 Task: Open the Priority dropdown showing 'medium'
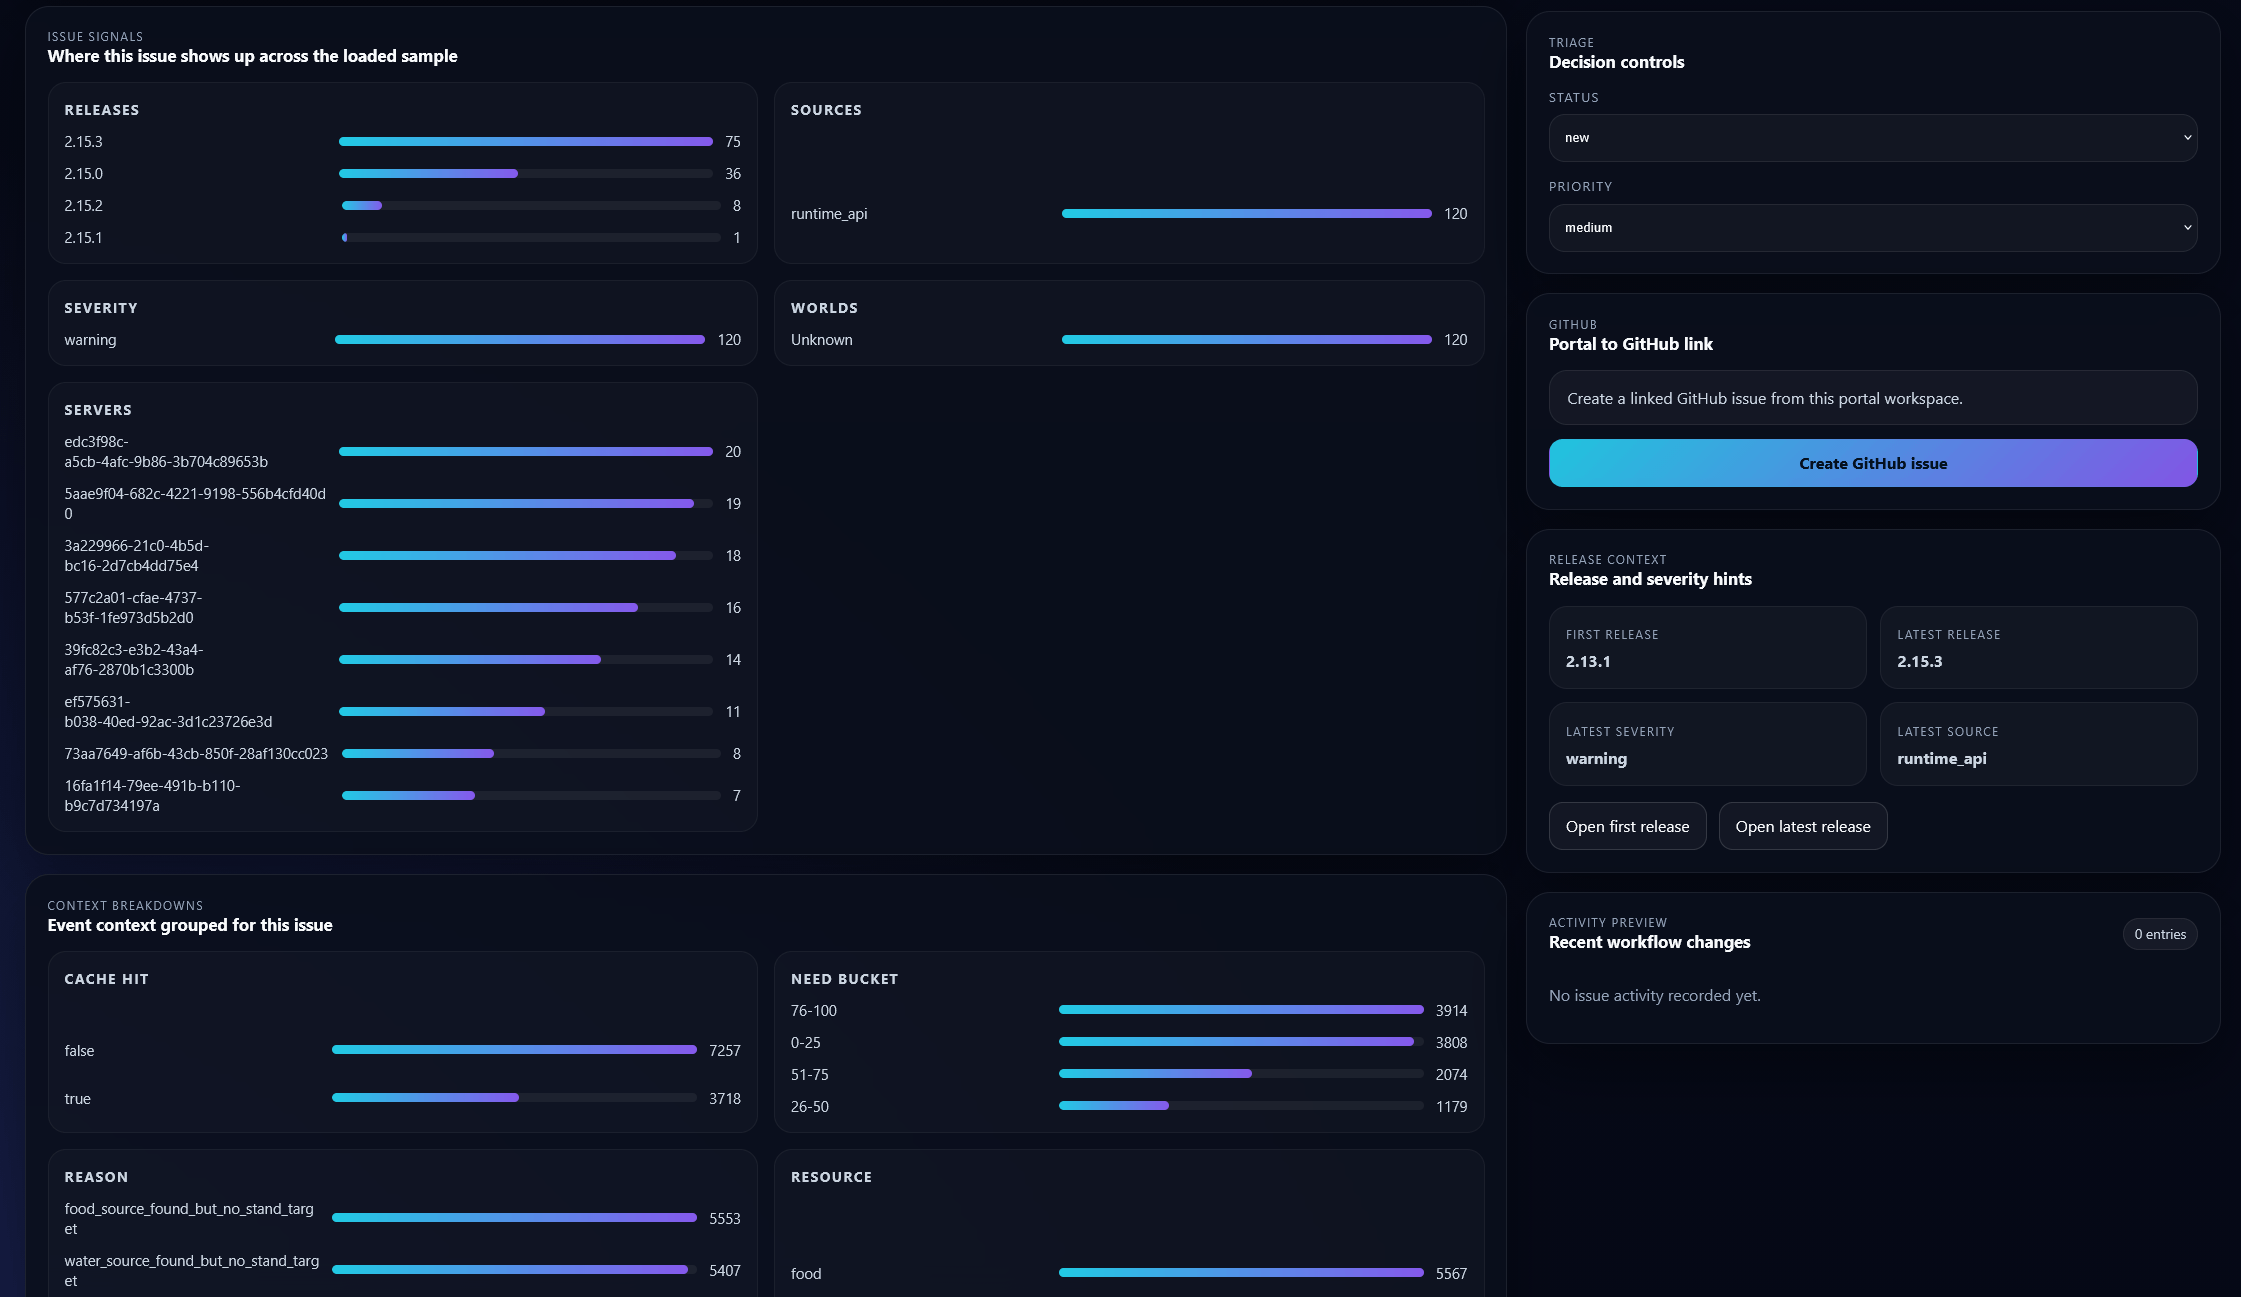1872,228
